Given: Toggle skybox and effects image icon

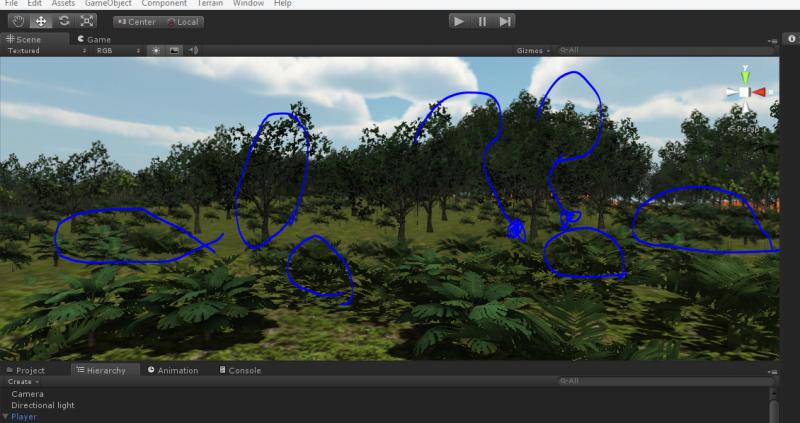Looking at the screenshot, I should 174,51.
